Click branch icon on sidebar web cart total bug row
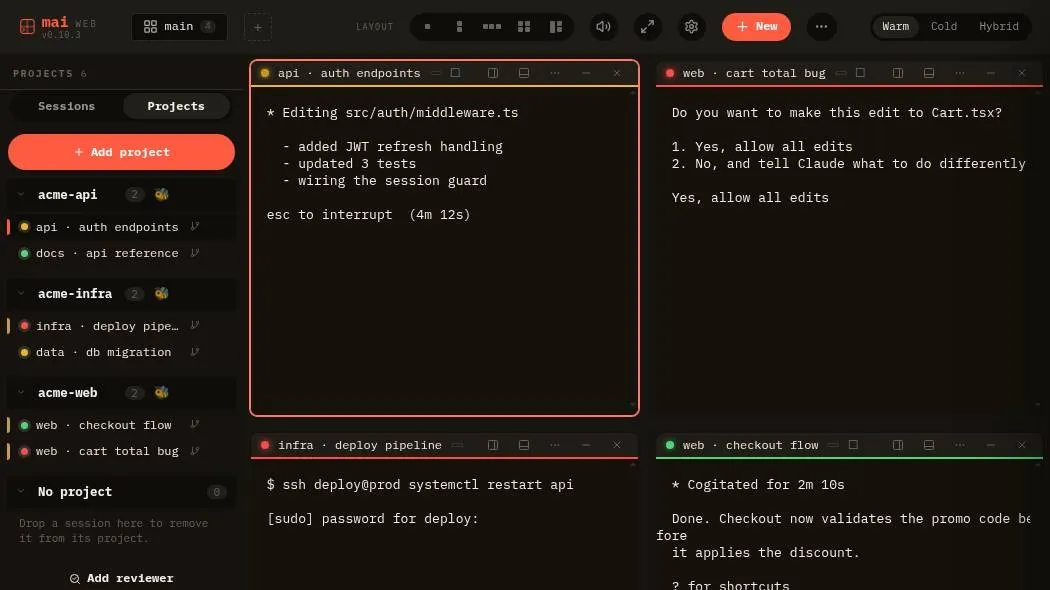Image resolution: width=1050 pixels, height=590 pixels. point(194,451)
